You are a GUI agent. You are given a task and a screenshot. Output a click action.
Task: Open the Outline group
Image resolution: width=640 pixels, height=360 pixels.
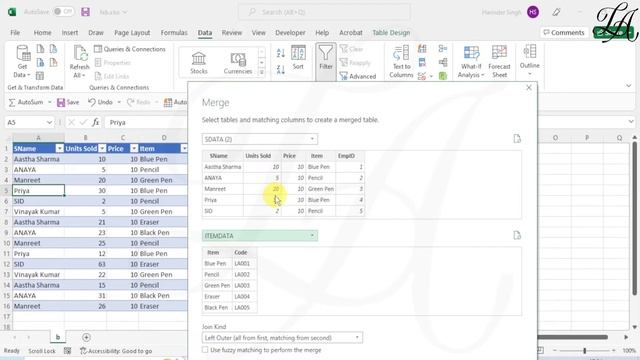coord(530,60)
